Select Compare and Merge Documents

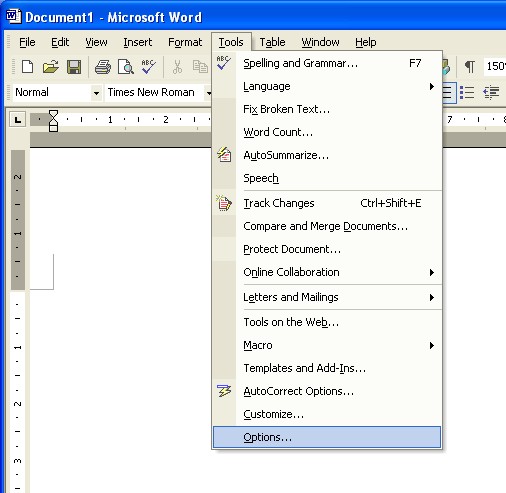pyautogui.click(x=328, y=226)
